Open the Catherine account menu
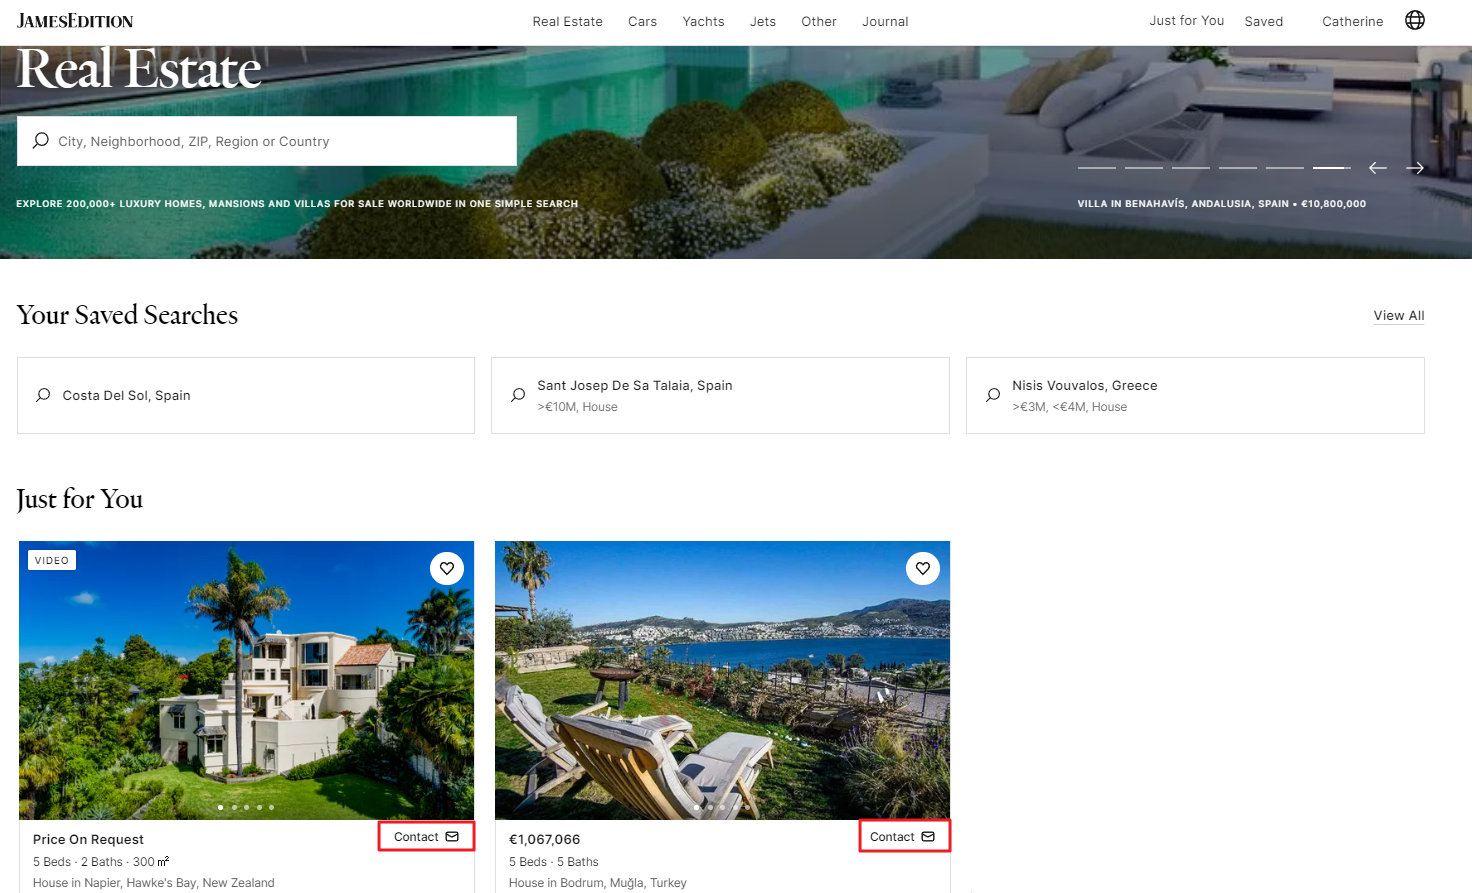 (1352, 21)
